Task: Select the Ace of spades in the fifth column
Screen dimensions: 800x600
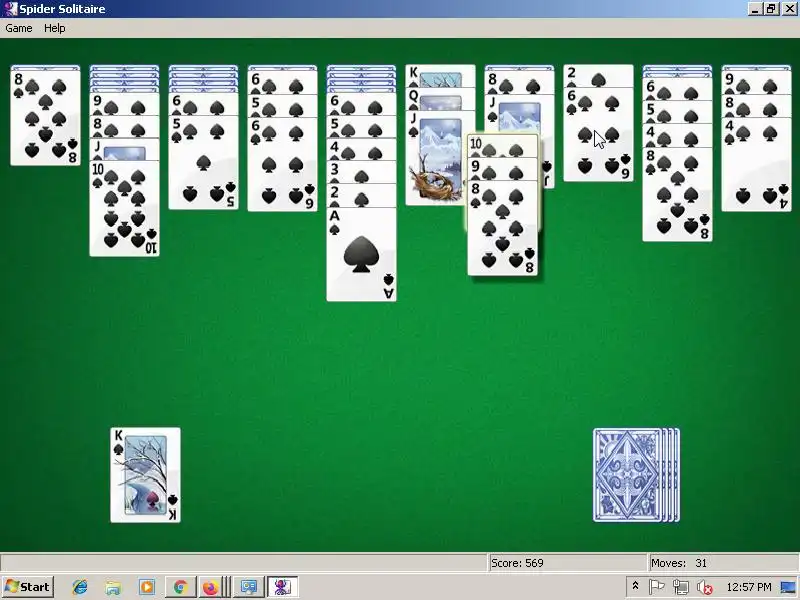Action: tap(361, 254)
